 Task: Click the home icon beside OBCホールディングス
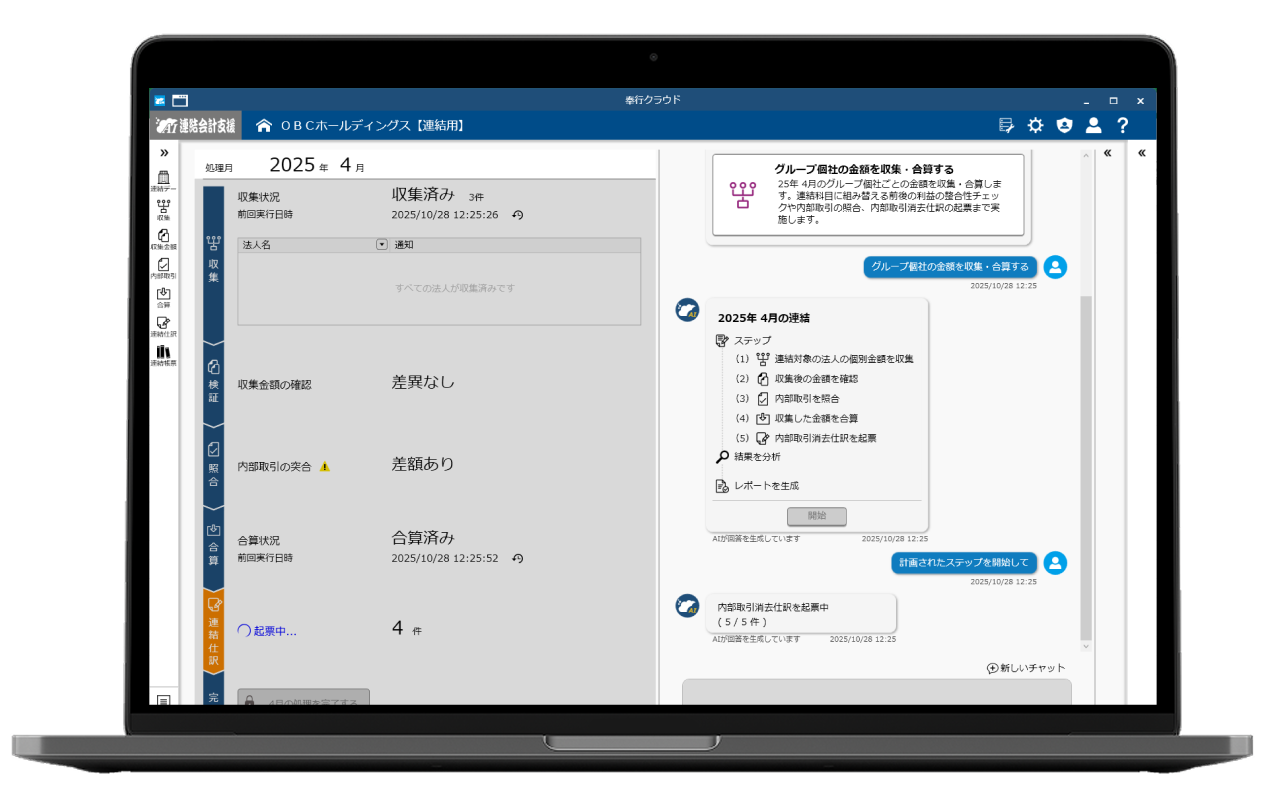click(264, 125)
